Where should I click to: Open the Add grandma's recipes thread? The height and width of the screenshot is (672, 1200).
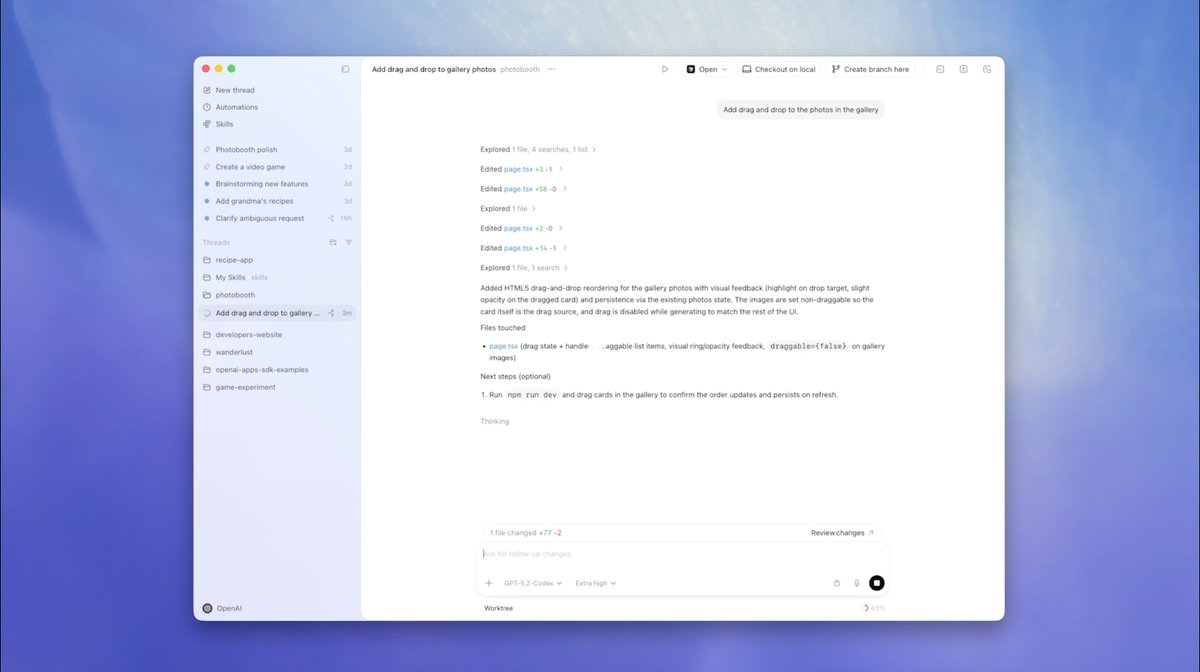tap(277, 201)
